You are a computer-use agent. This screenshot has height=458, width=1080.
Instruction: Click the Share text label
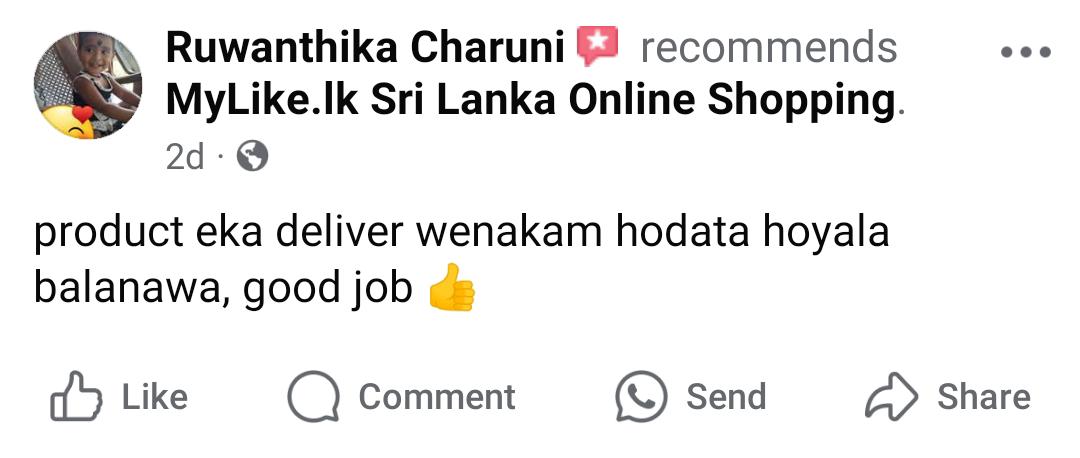(x=984, y=397)
